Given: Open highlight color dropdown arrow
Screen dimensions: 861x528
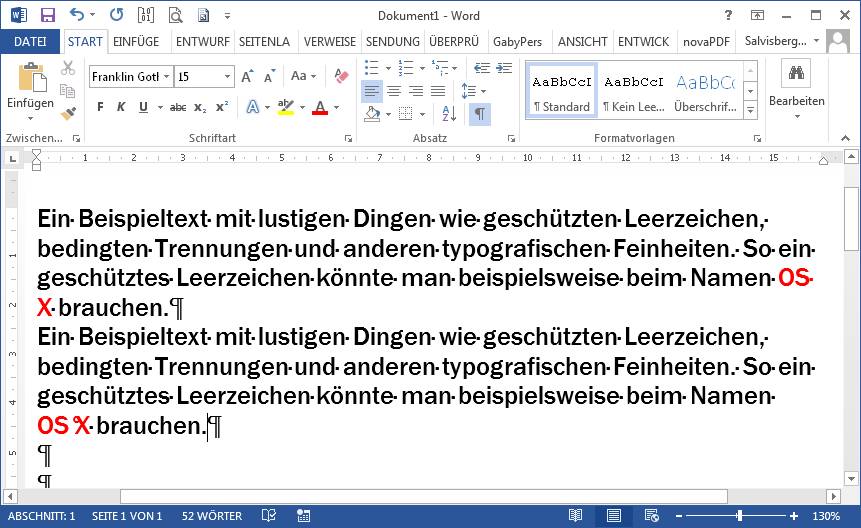Looking at the screenshot, I should 302,108.
